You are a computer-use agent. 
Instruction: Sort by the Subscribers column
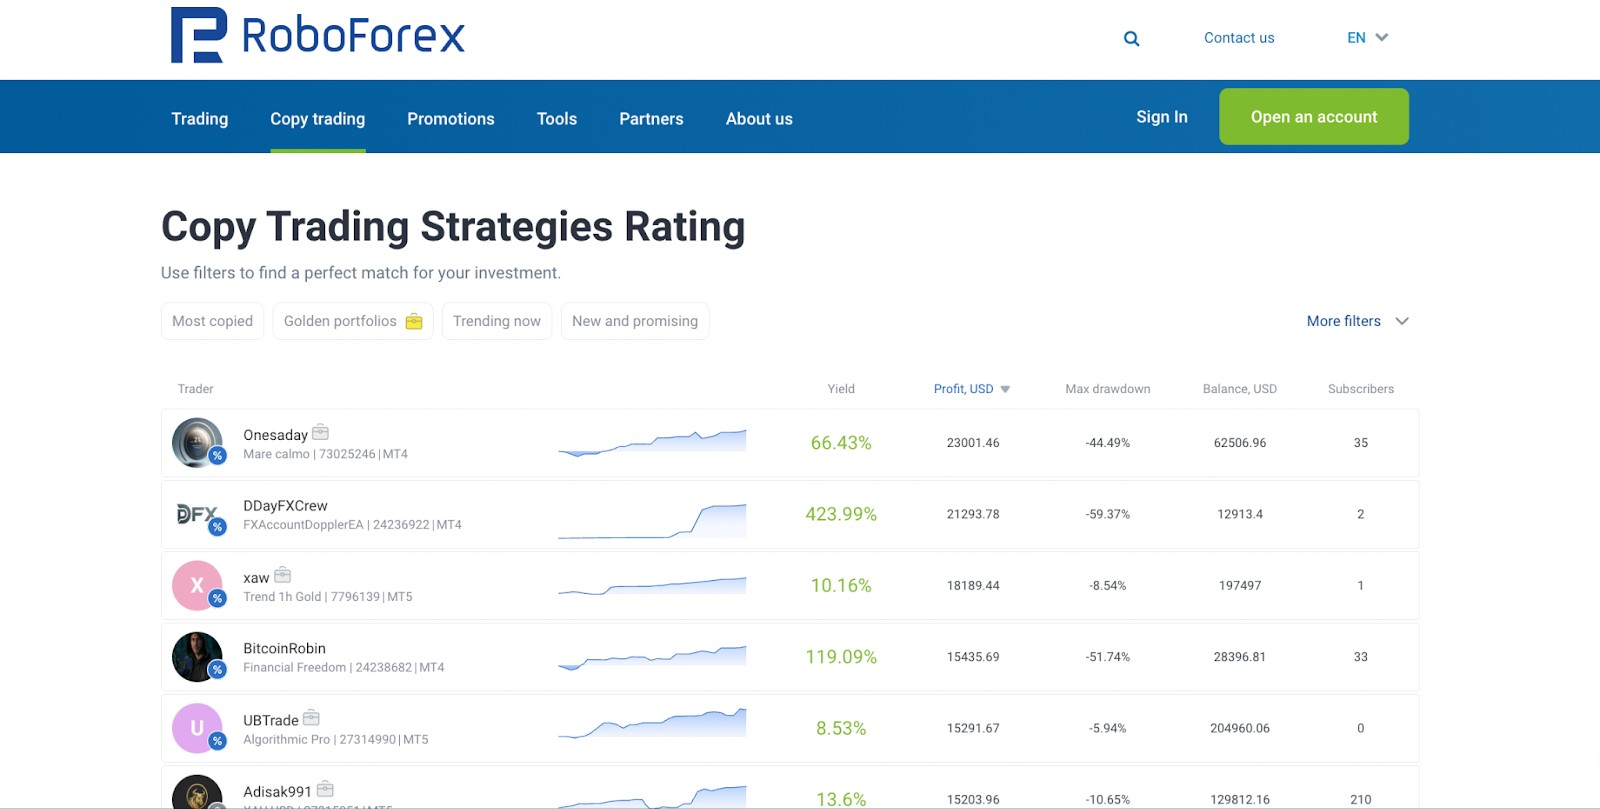(x=1361, y=389)
